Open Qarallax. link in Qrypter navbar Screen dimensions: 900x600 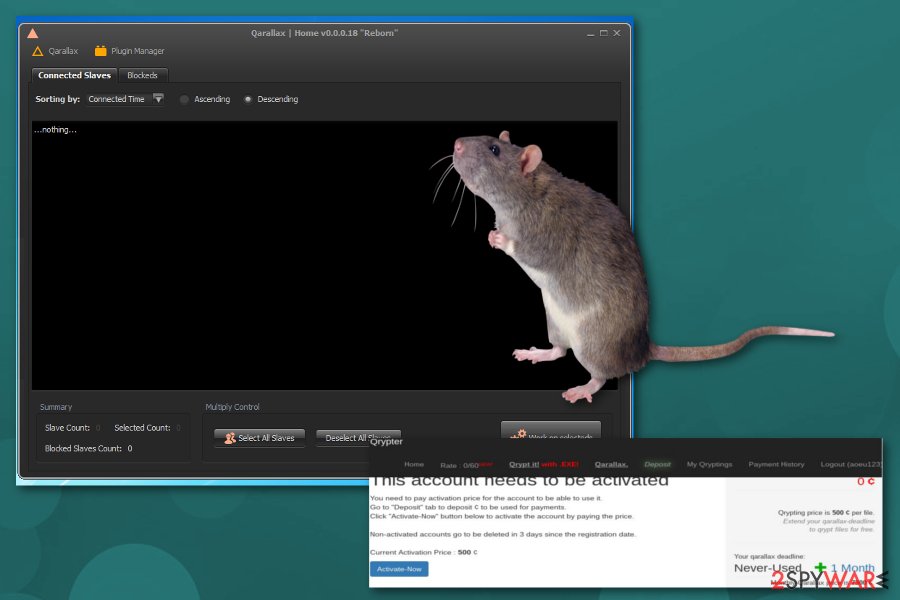tap(611, 464)
